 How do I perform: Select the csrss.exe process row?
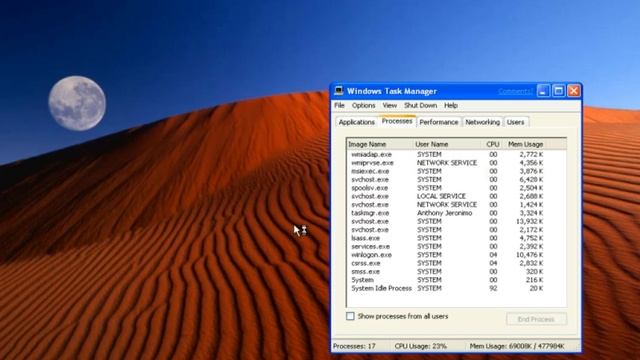tap(456, 263)
